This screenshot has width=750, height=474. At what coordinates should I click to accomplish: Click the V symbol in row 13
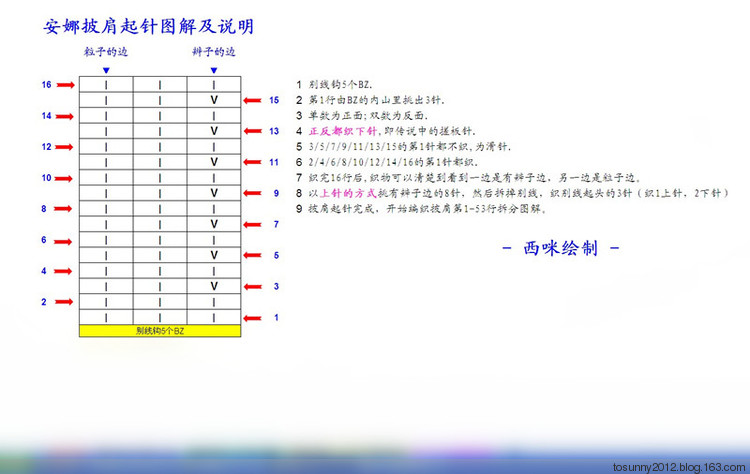coord(214,131)
